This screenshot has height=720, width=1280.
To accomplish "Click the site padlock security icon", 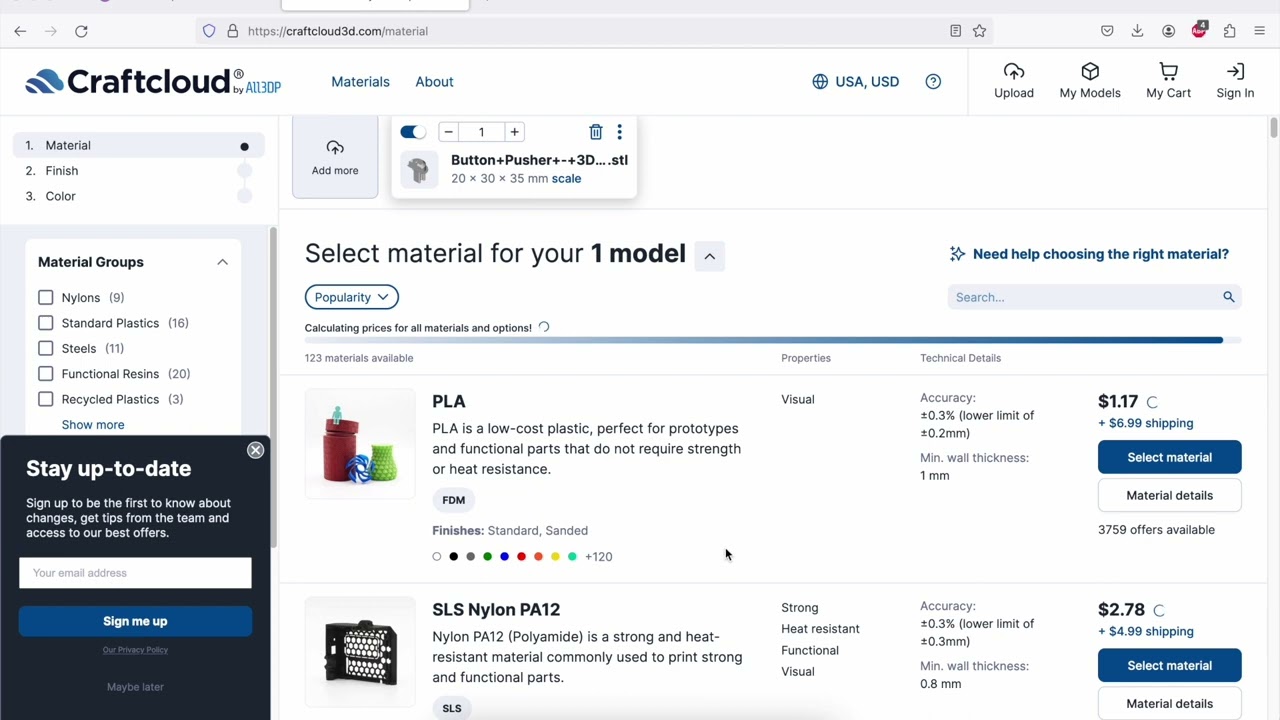I will click(232, 31).
